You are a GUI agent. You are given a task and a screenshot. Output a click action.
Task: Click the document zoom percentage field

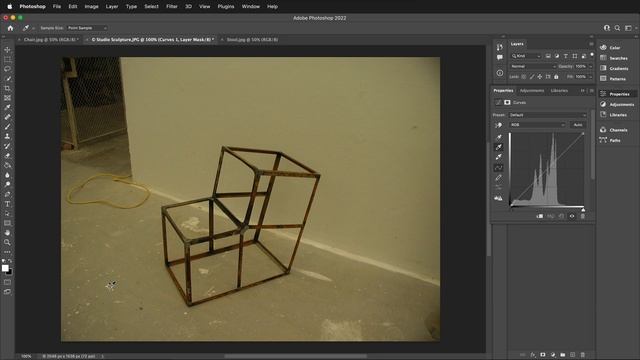click(x=26, y=356)
